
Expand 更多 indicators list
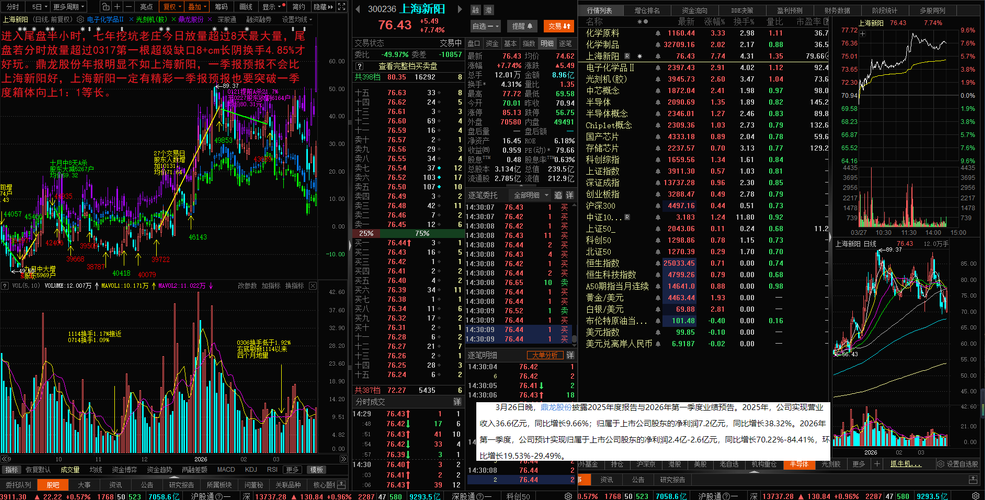coord(292,469)
